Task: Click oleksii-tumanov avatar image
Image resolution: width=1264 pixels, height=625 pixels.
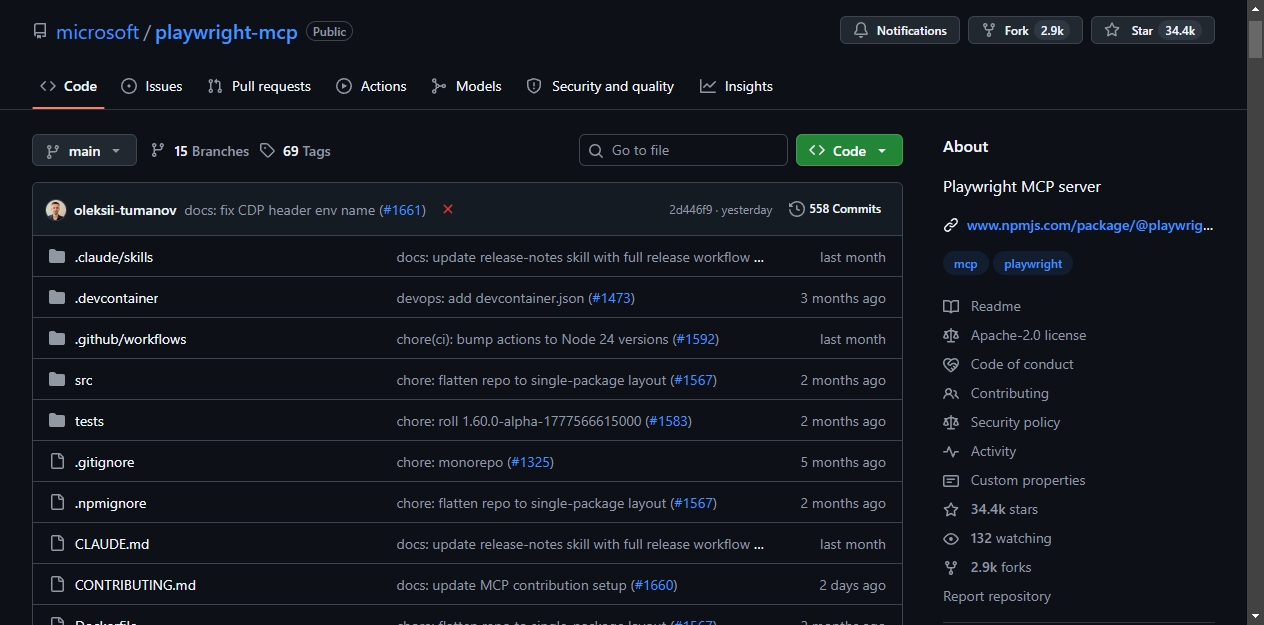Action: tap(56, 210)
